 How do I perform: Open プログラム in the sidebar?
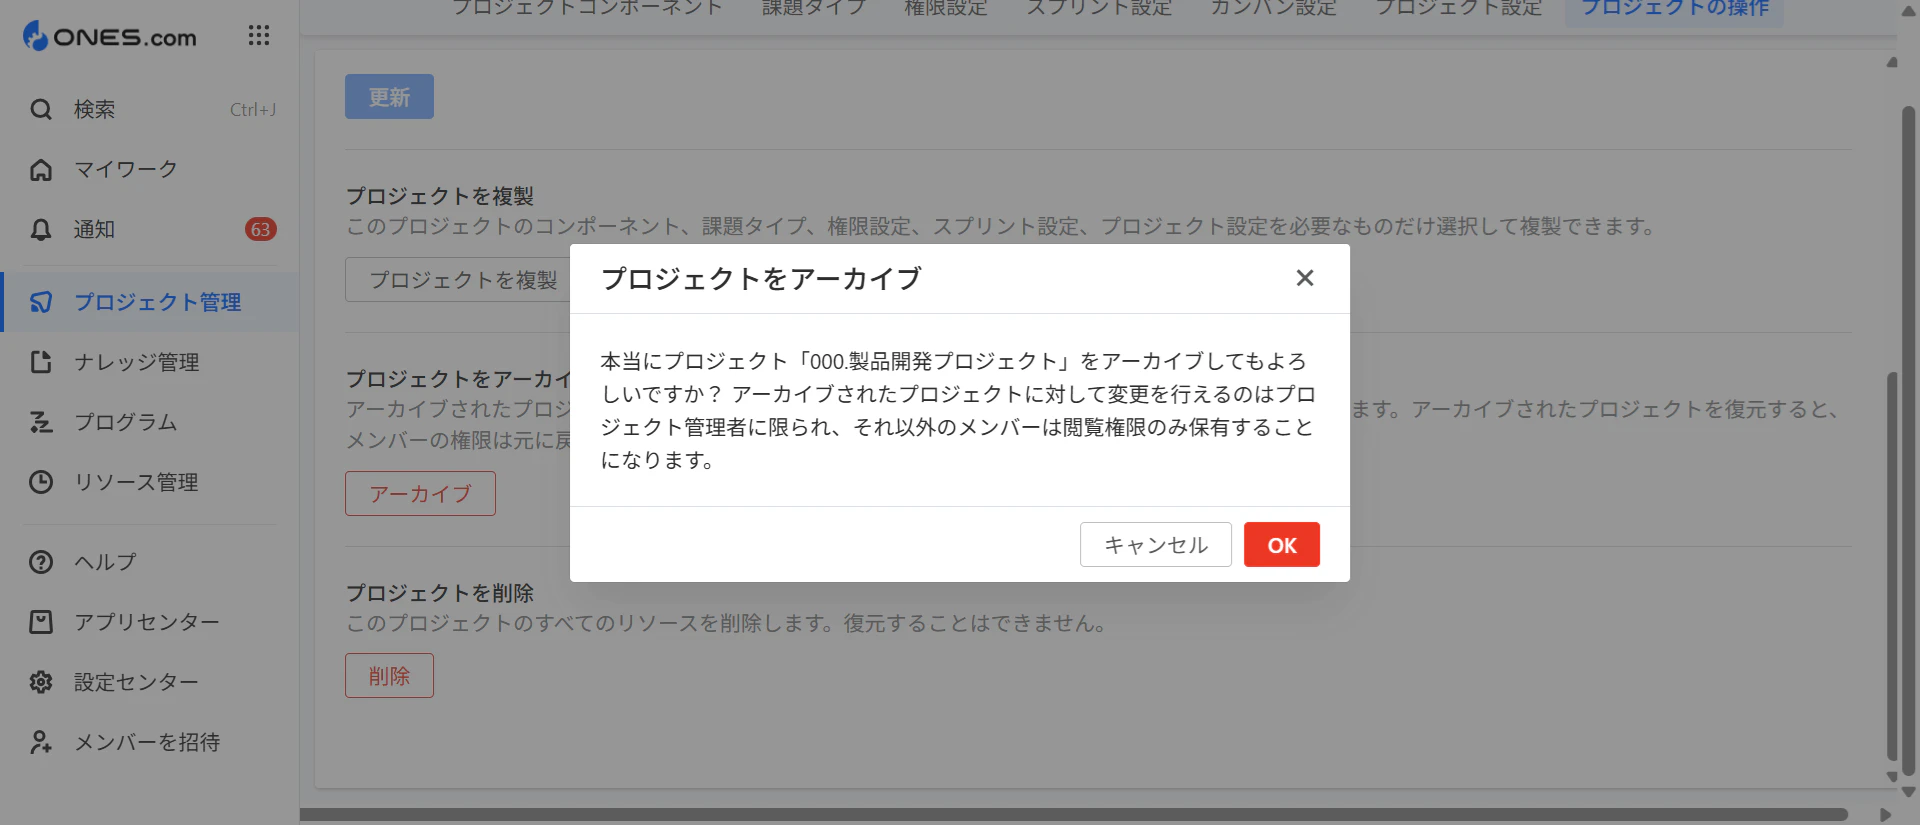pos(150,422)
